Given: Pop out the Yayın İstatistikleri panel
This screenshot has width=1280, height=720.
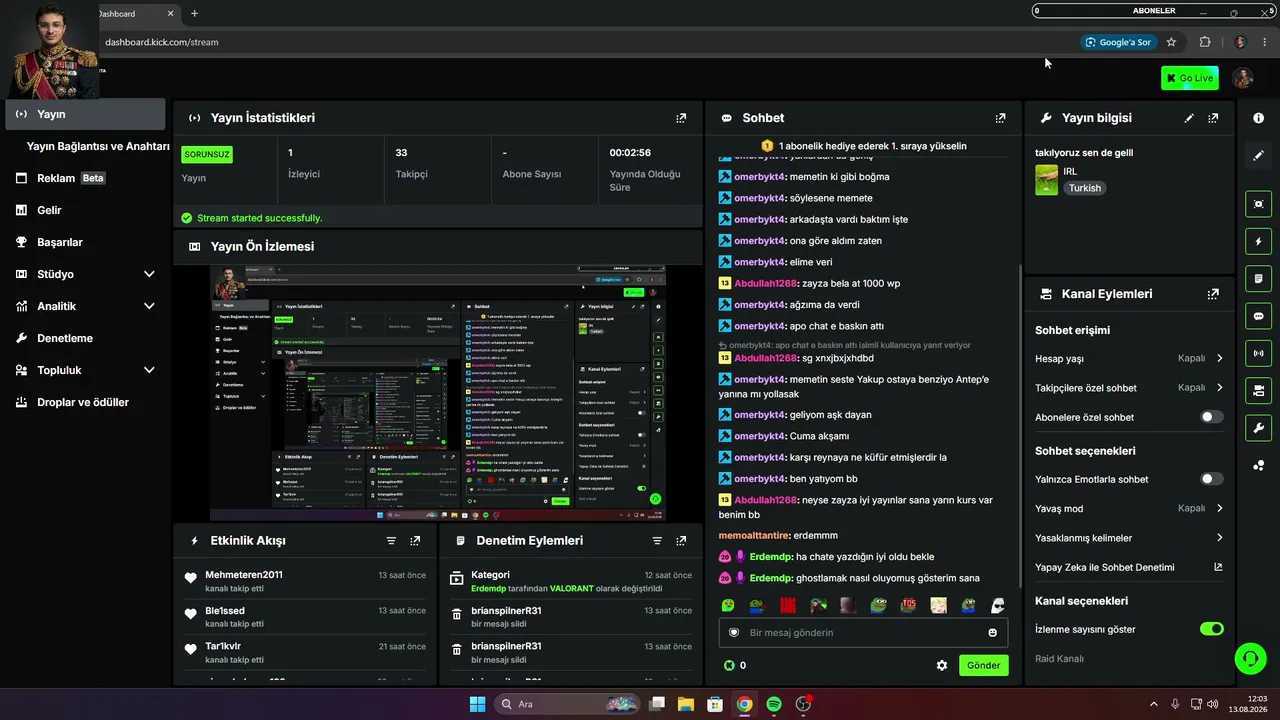Looking at the screenshot, I should point(681,118).
